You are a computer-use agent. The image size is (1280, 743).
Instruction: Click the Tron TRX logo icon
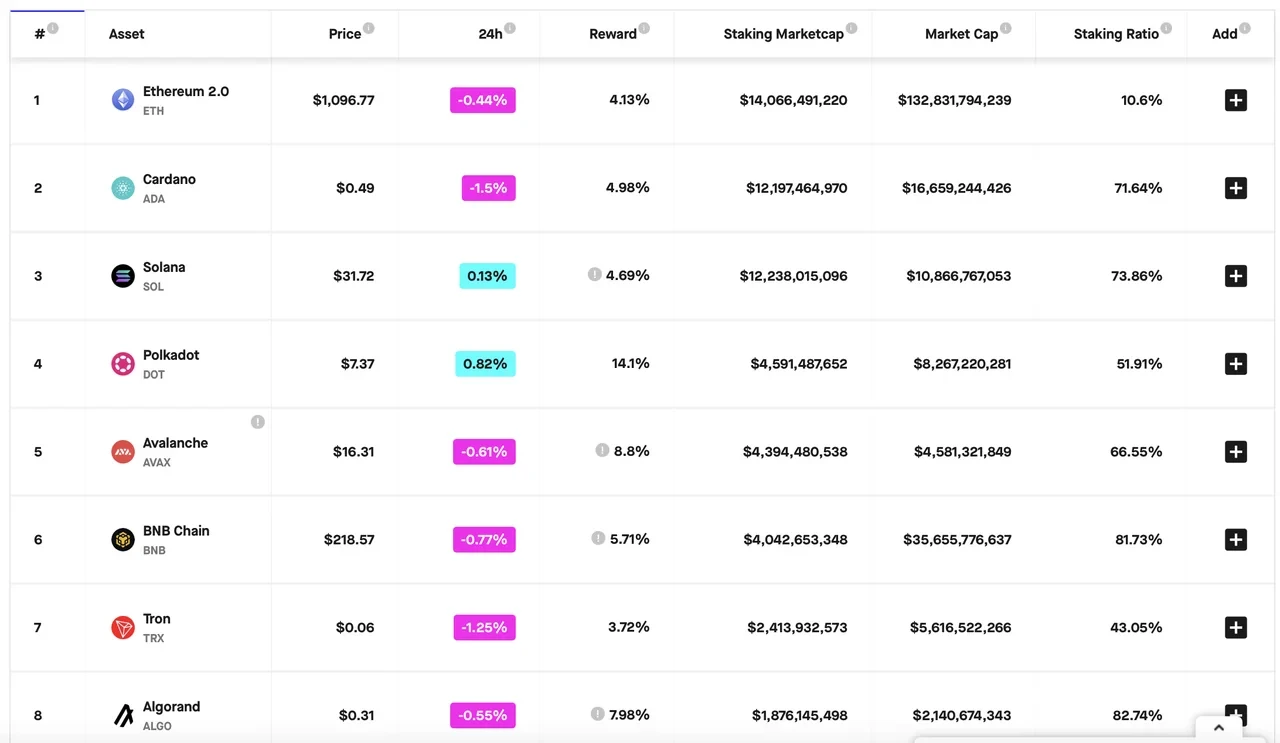[123, 628]
